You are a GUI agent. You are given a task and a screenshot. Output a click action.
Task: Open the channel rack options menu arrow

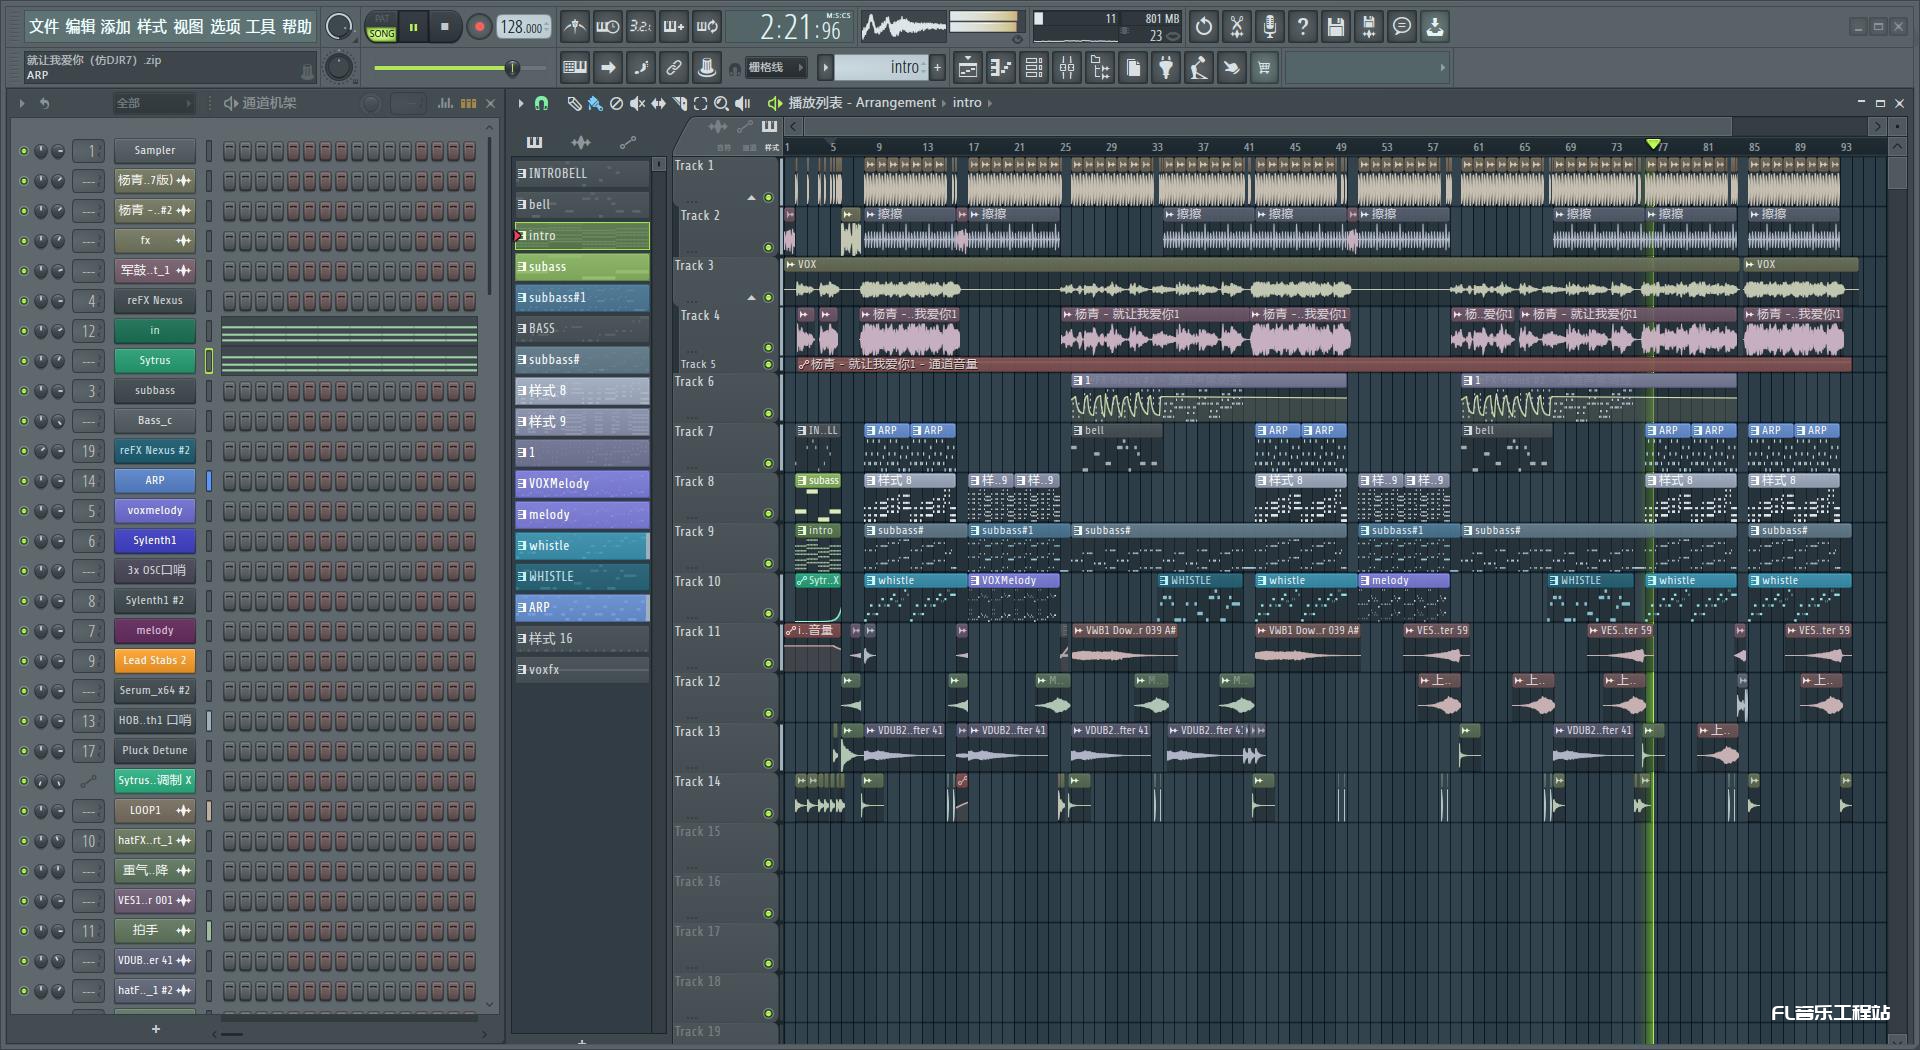(x=22, y=103)
